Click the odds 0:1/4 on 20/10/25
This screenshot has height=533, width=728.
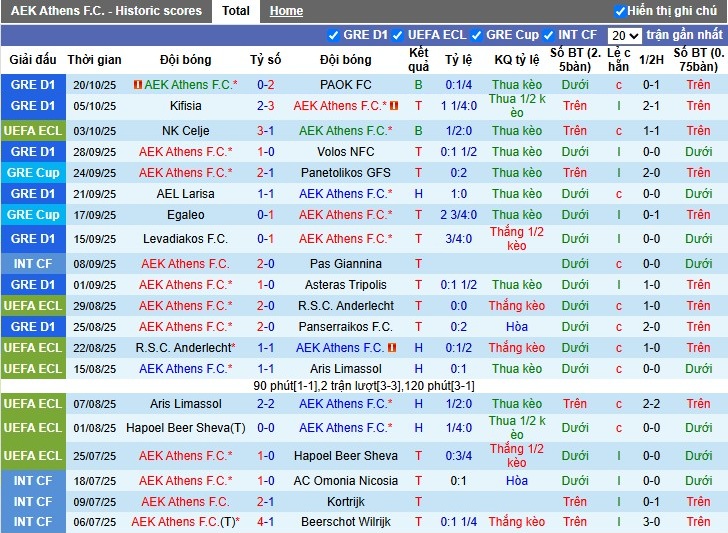pos(459,85)
